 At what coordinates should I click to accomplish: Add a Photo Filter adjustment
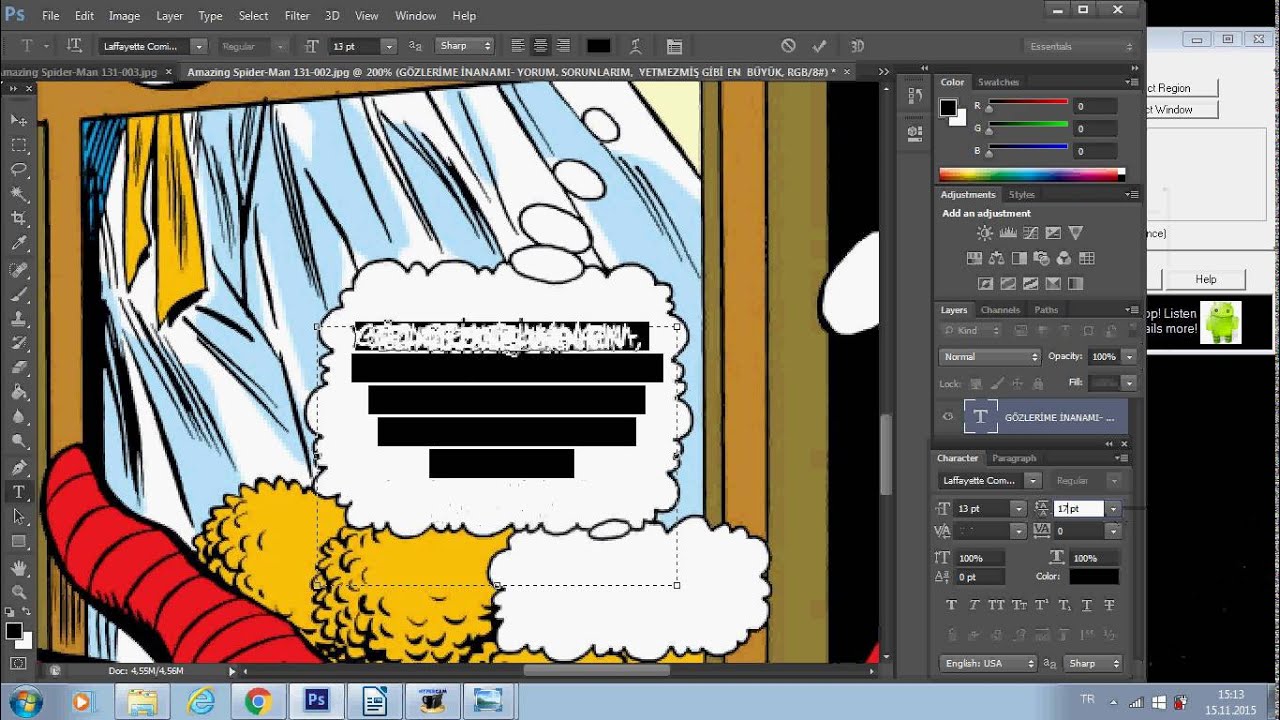point(1042,258)
